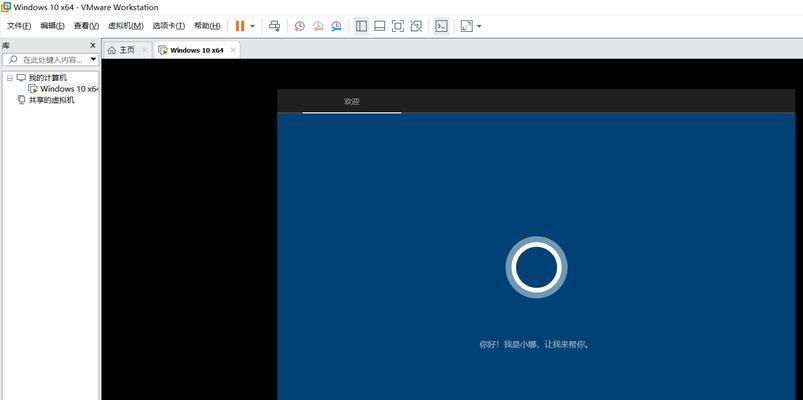Pause the running virtual machine
Screen dimensions: 803x400
[x=240, y=26]
